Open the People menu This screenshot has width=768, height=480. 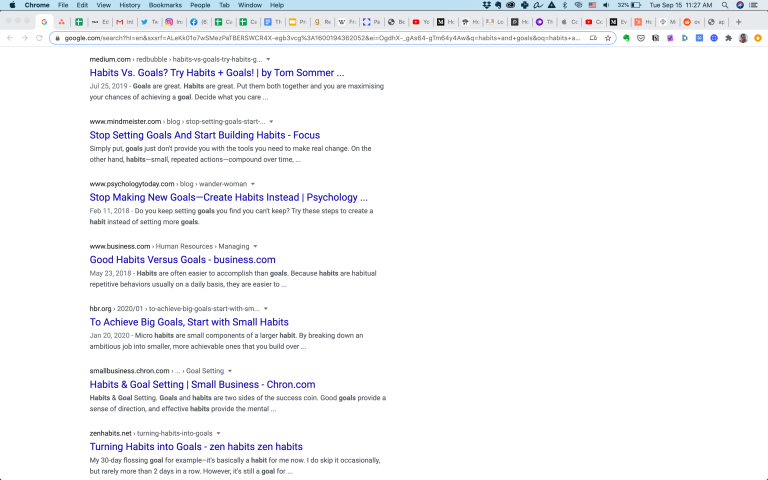[200, 5]
